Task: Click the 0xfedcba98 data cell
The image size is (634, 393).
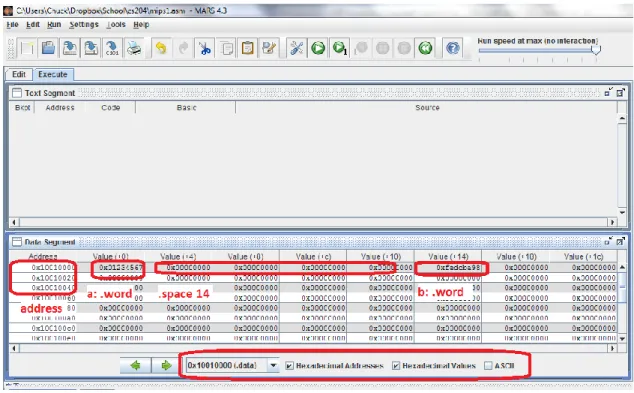Action: click(458, 268)
